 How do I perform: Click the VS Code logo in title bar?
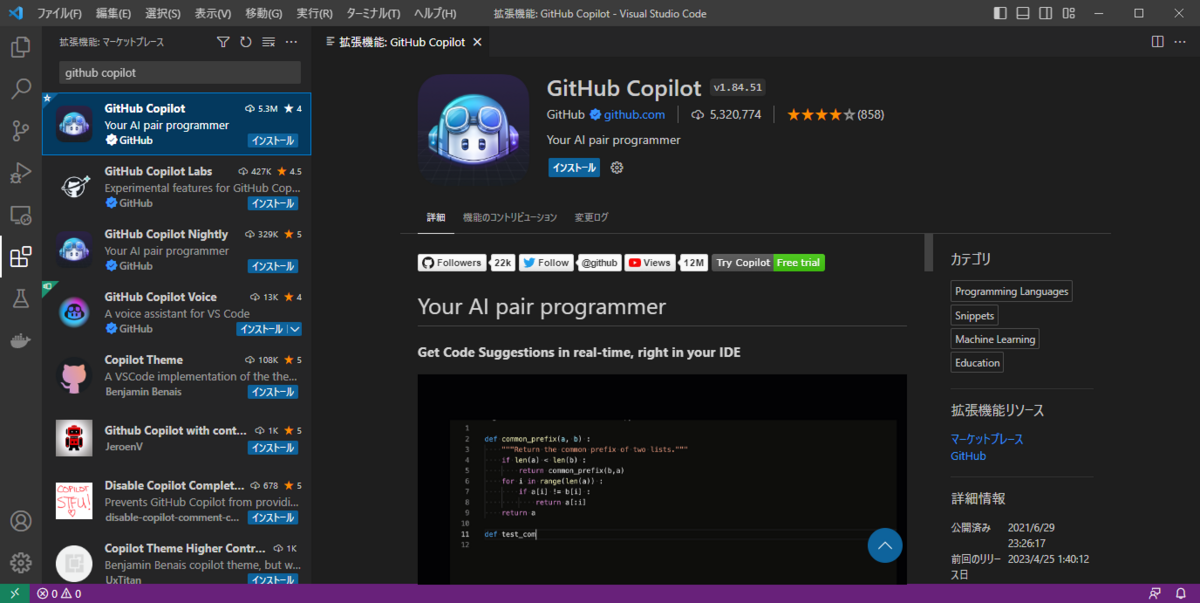point(15,13)
